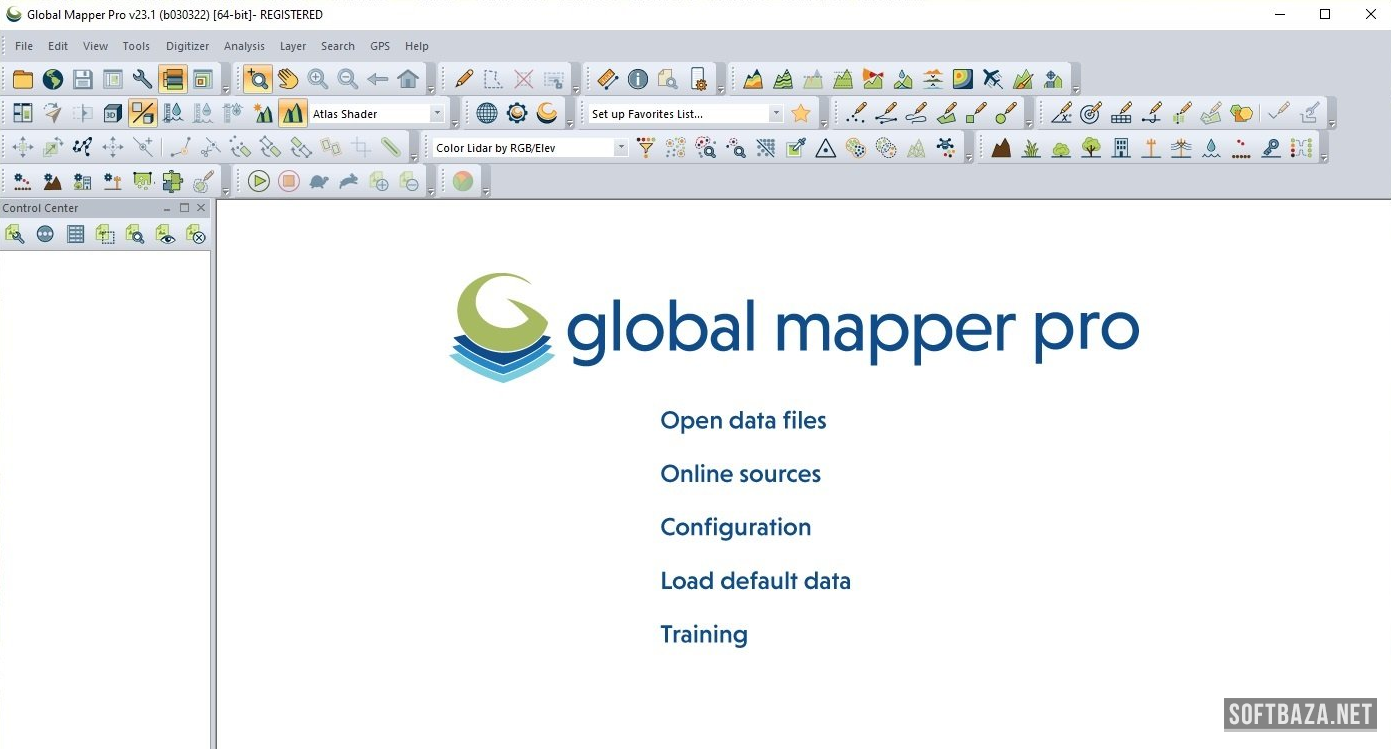Viewport: 1391px width, 749px height.
Task: Click the Open data files link
Action: pyautogui.click(x=743, y=421)
